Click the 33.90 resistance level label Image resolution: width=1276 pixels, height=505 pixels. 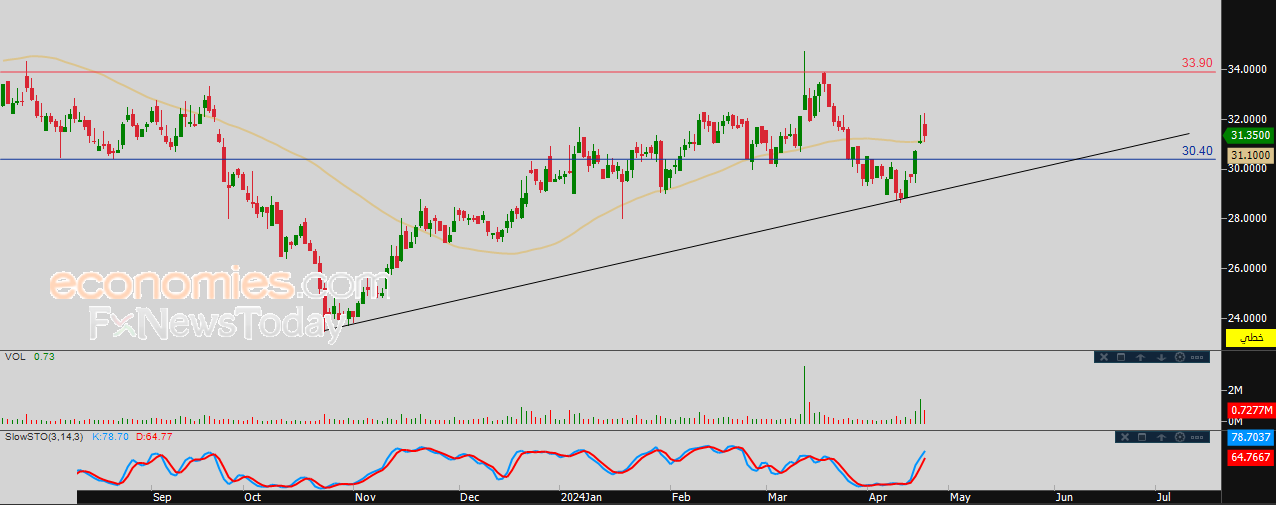pyautogui.click(x=1197, y=63)
